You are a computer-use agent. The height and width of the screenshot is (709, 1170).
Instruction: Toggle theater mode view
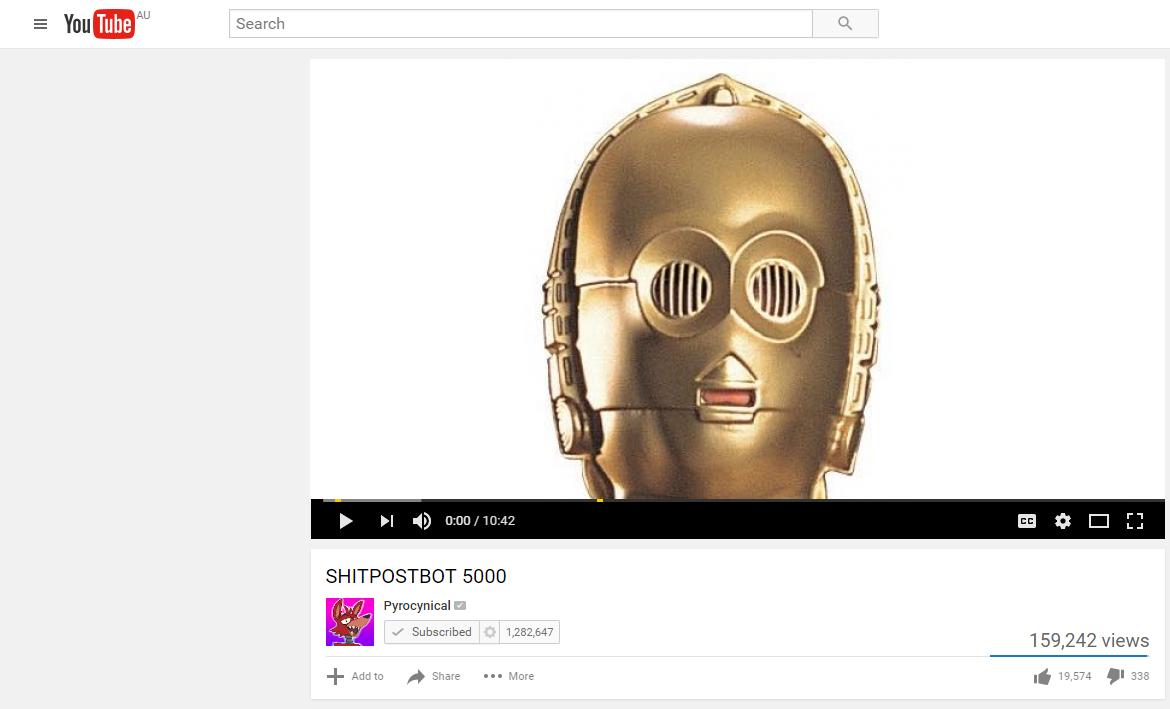click(x=1099, y=521)
